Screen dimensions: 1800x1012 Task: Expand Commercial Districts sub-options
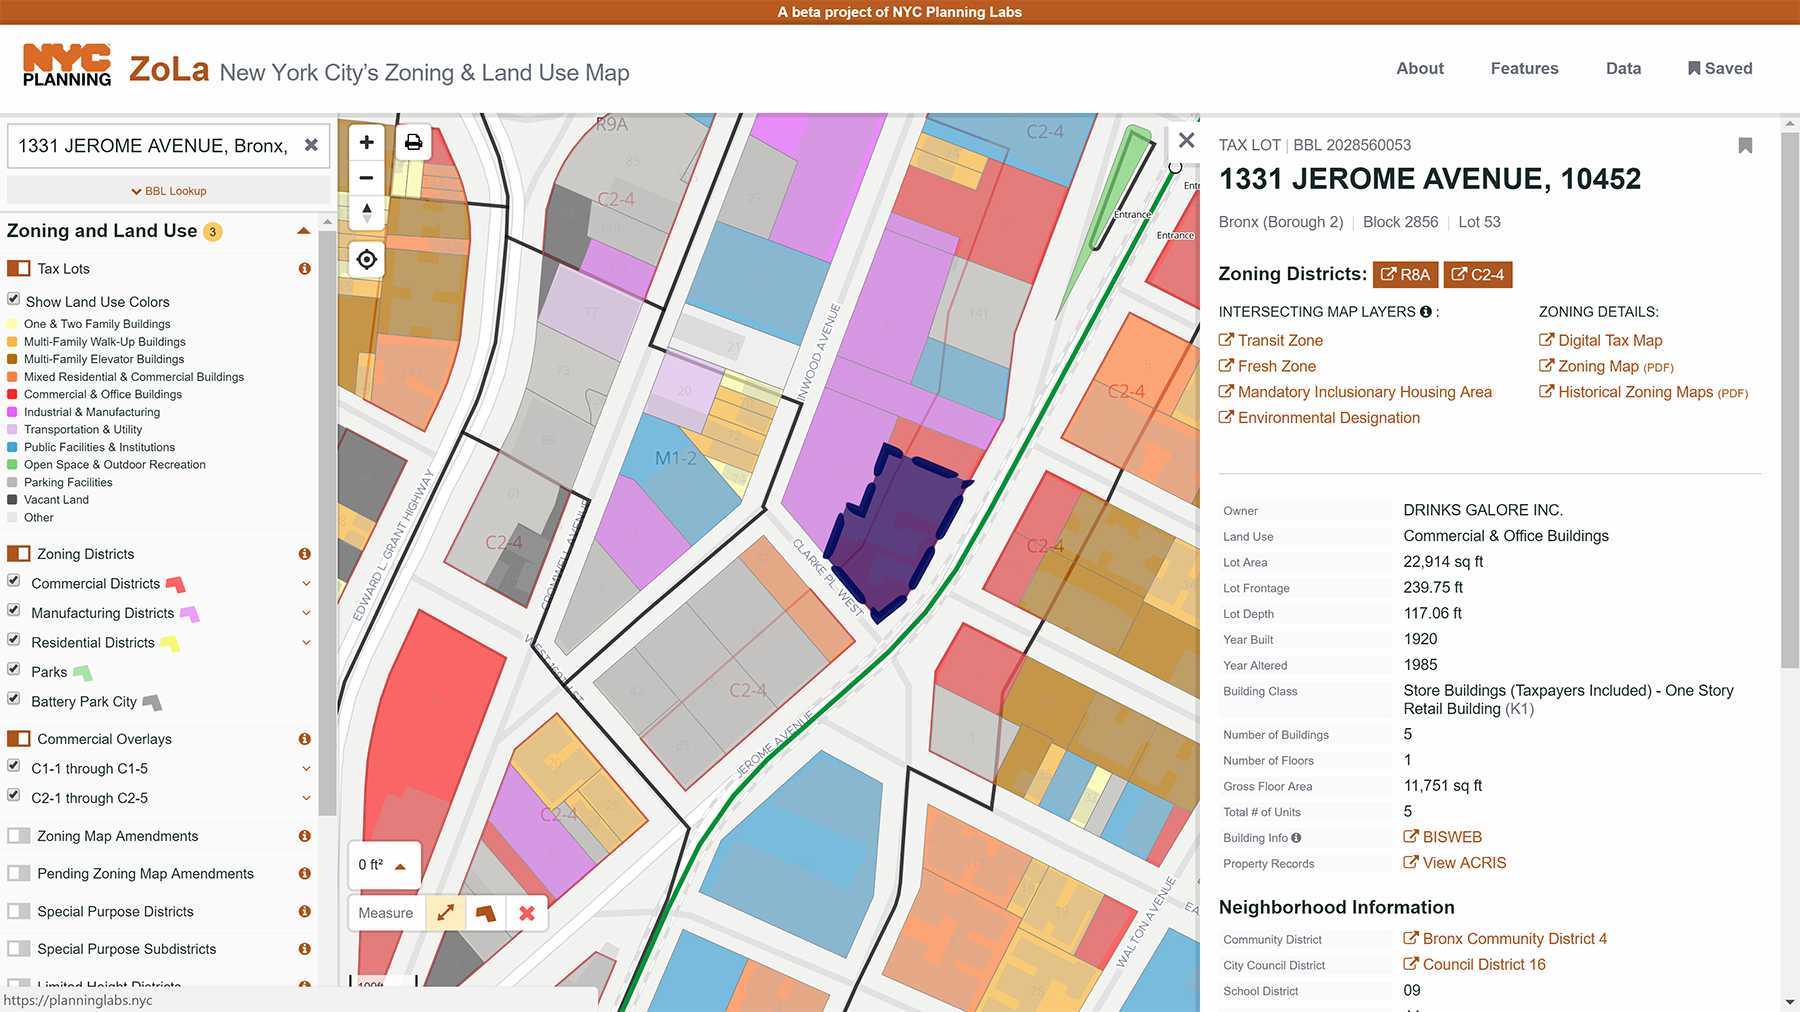306,584
